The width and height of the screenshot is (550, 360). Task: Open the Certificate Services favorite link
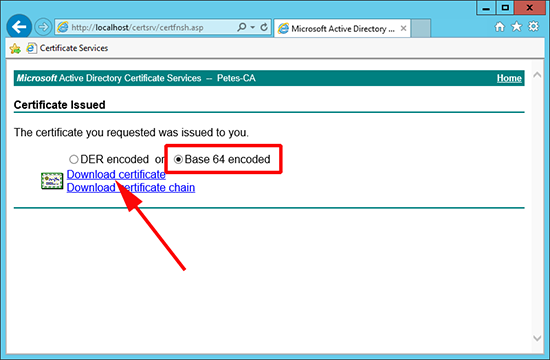tap(67, 48)
